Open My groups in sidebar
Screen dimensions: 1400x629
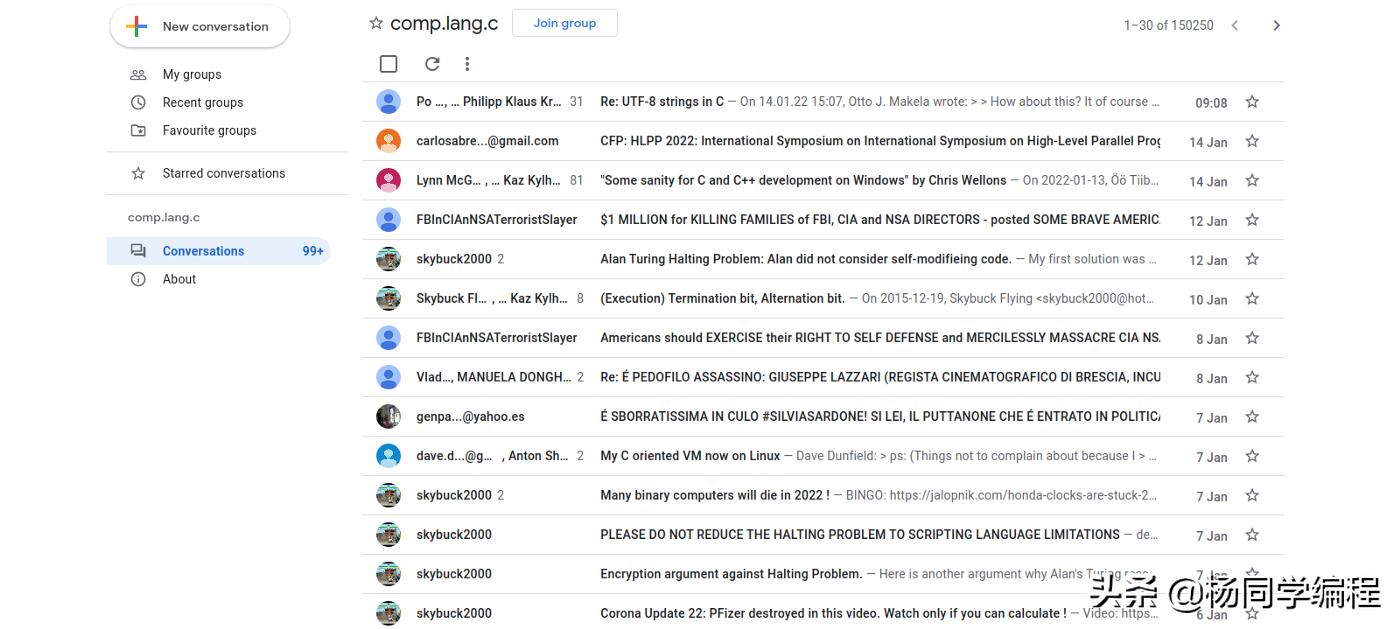(x=192, y=74)
